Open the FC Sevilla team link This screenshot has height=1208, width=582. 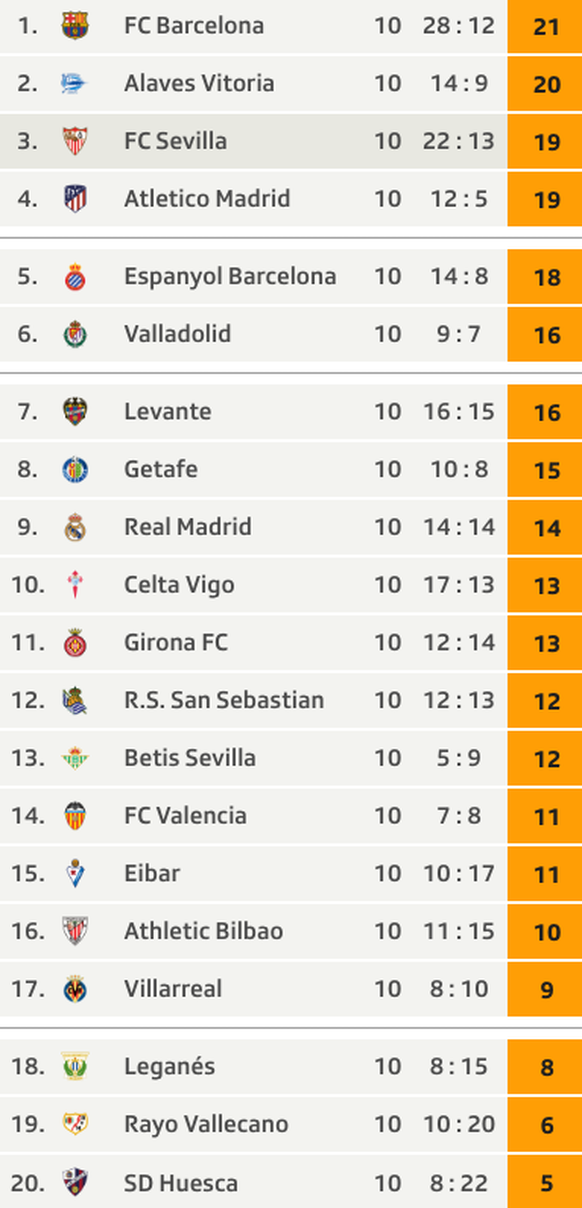pyautogui.click(x=175, y=141)
